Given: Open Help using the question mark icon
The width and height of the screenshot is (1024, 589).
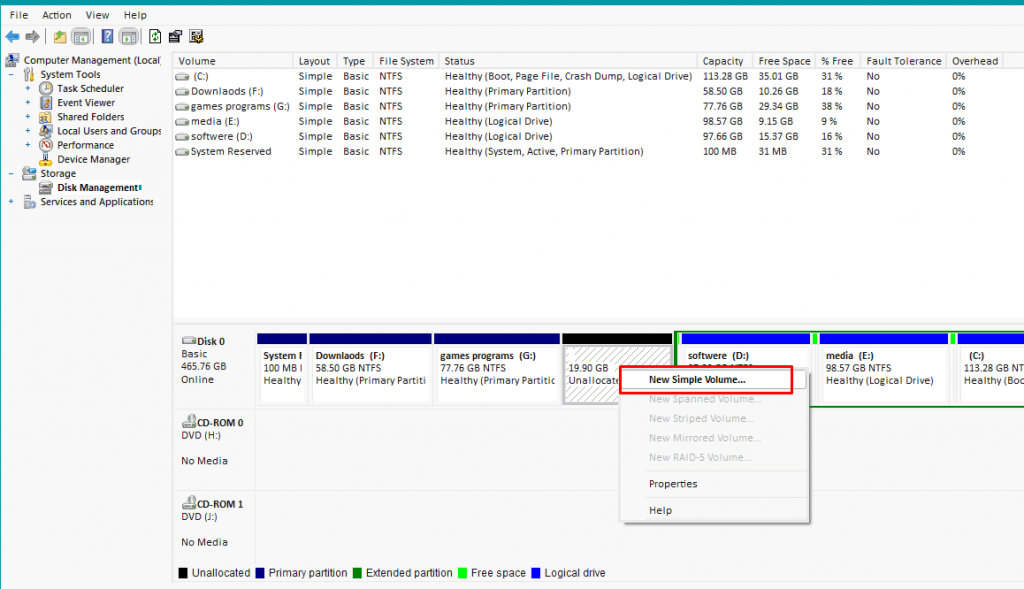Looking at the screenshot, I should 108,36.
